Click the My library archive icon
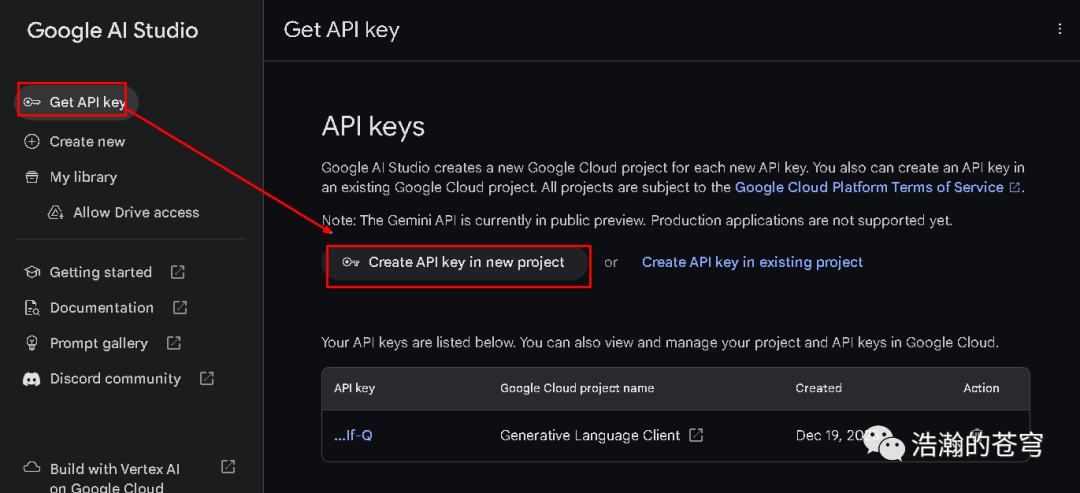This screenshot has width=1080, height=493. (32, 177)
